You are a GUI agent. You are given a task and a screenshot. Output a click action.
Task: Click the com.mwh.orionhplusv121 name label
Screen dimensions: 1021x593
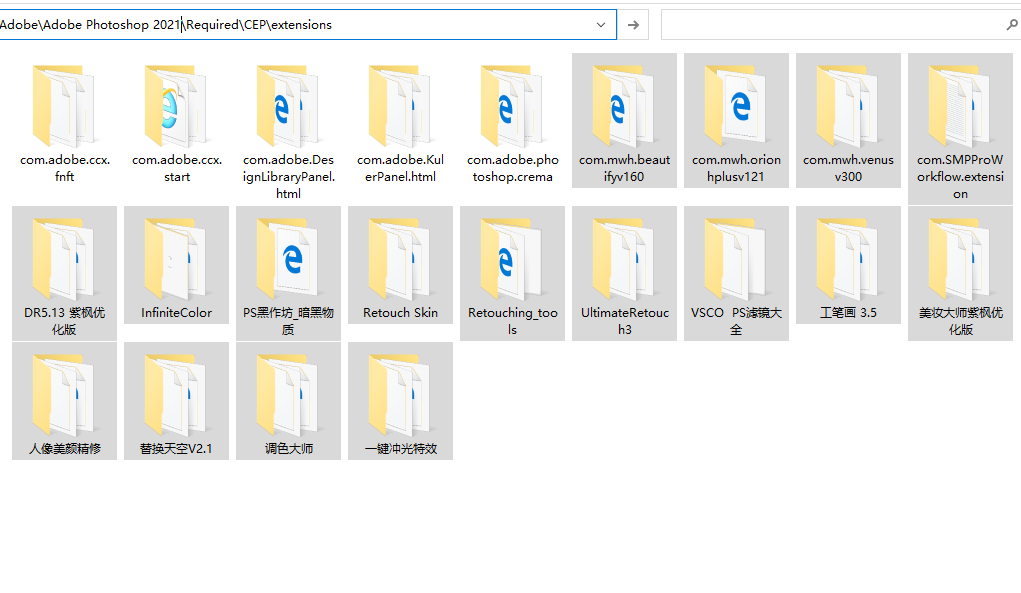[736, 168]
